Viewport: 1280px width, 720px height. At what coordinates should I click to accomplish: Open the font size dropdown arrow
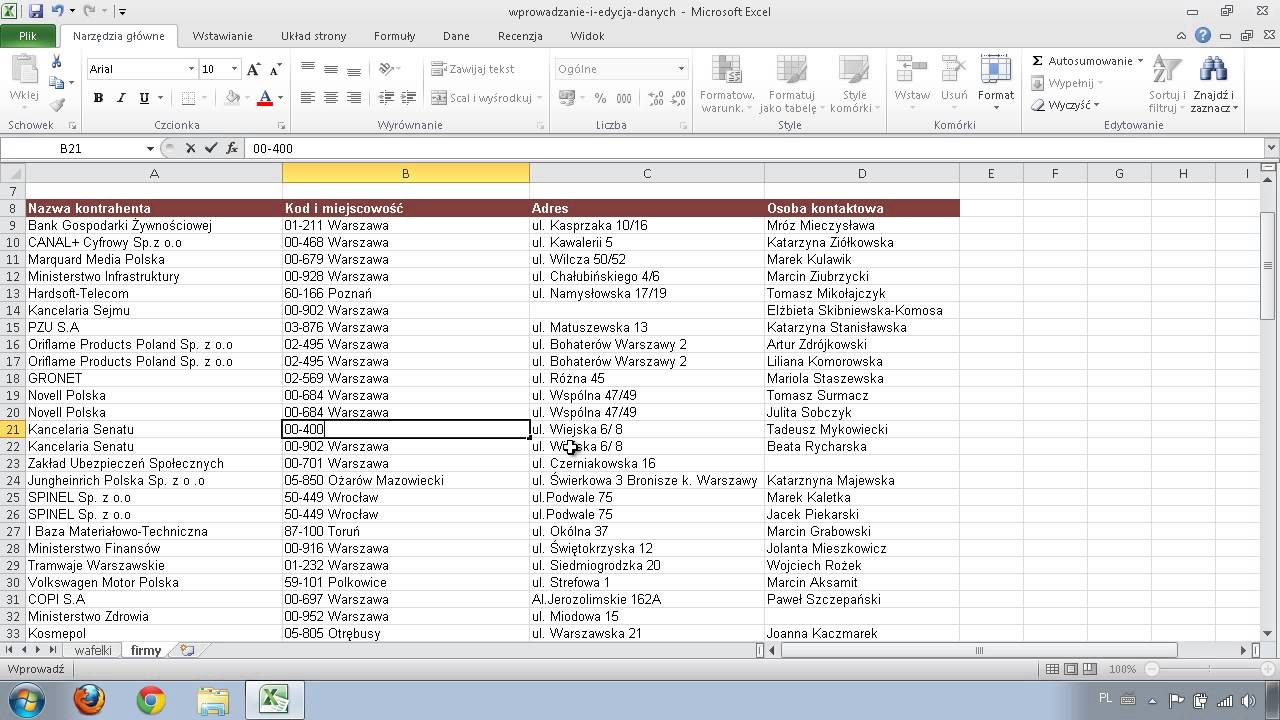234,69
